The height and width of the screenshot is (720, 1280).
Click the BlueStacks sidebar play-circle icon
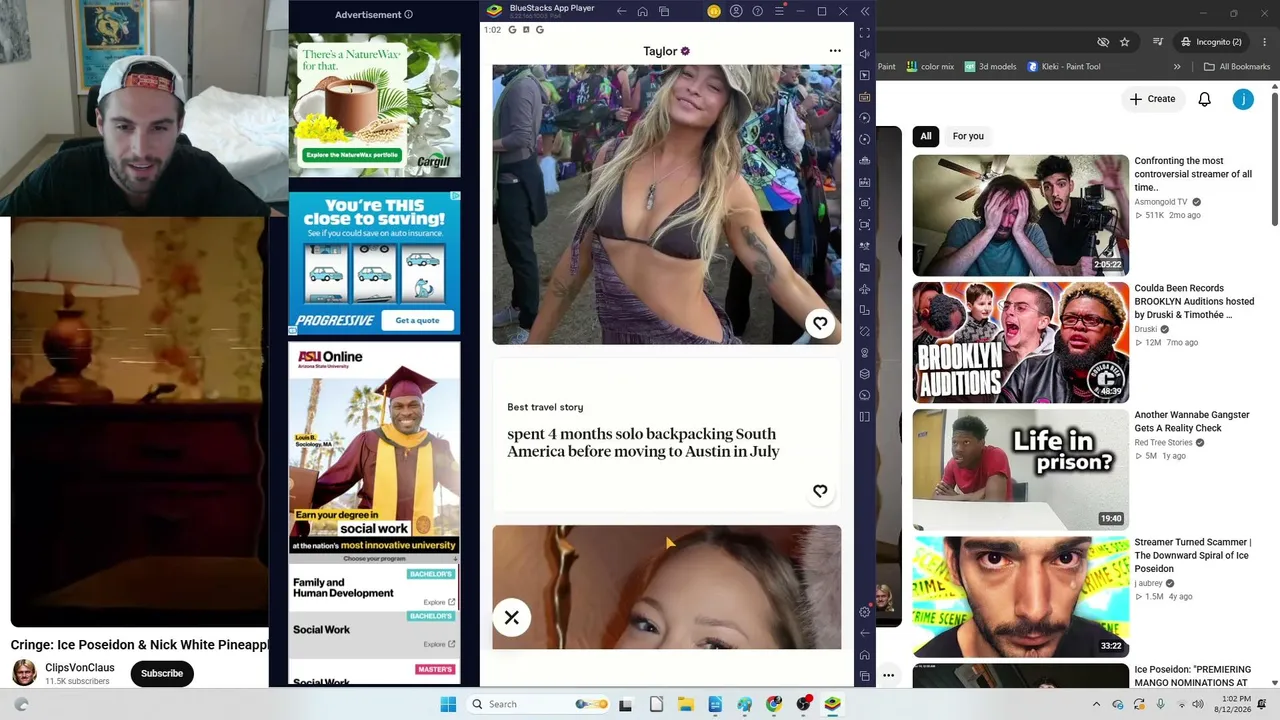pos(865,118)
